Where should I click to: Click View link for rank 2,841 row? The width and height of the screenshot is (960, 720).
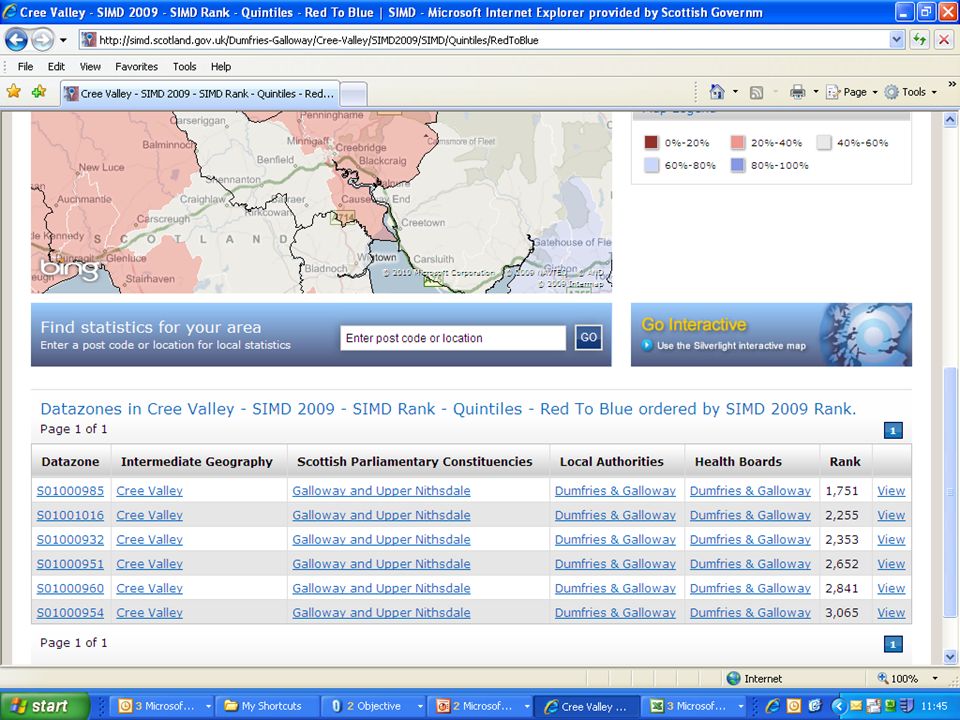(x=891, y=588)
